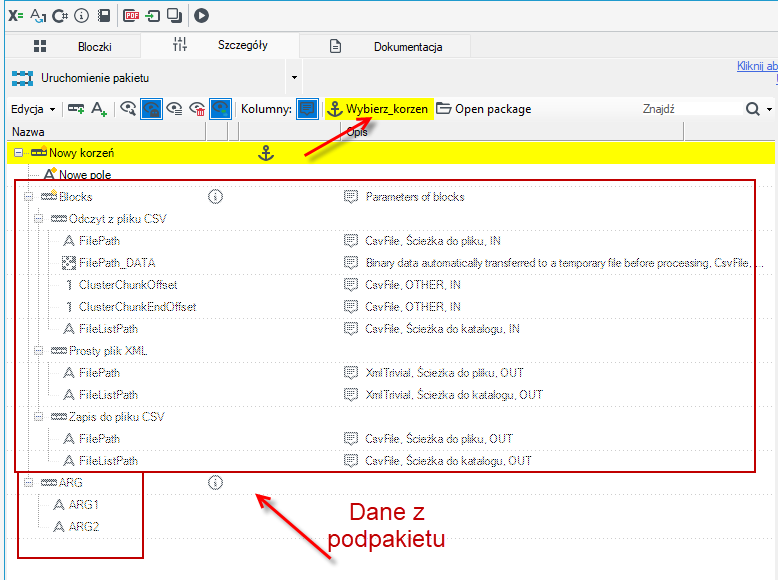
Task: Select the Nowe pole tree item
Action: tap(85, 175)
